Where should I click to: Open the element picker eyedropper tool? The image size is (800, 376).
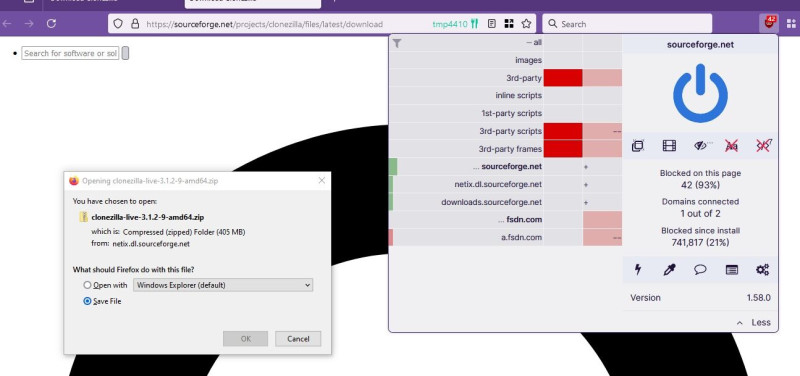669,269
